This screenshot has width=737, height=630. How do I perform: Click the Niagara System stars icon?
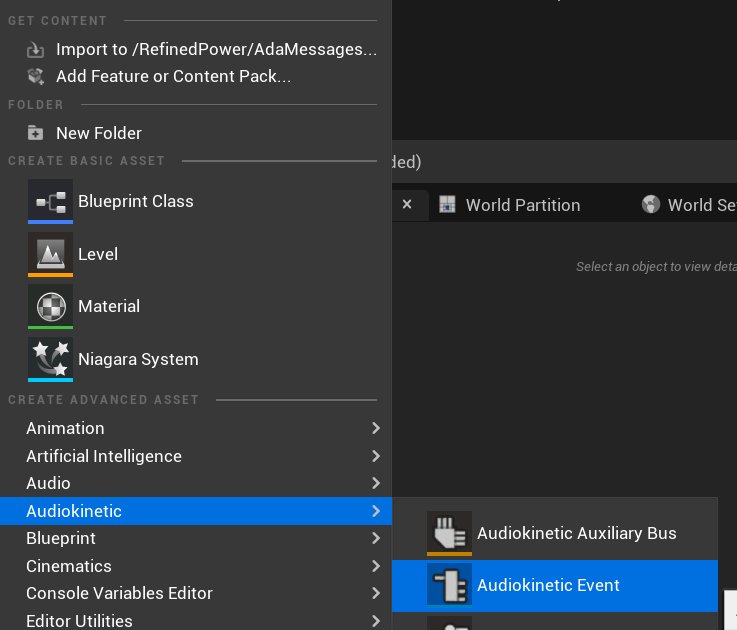pyautogui.click(x=50, y=359)
